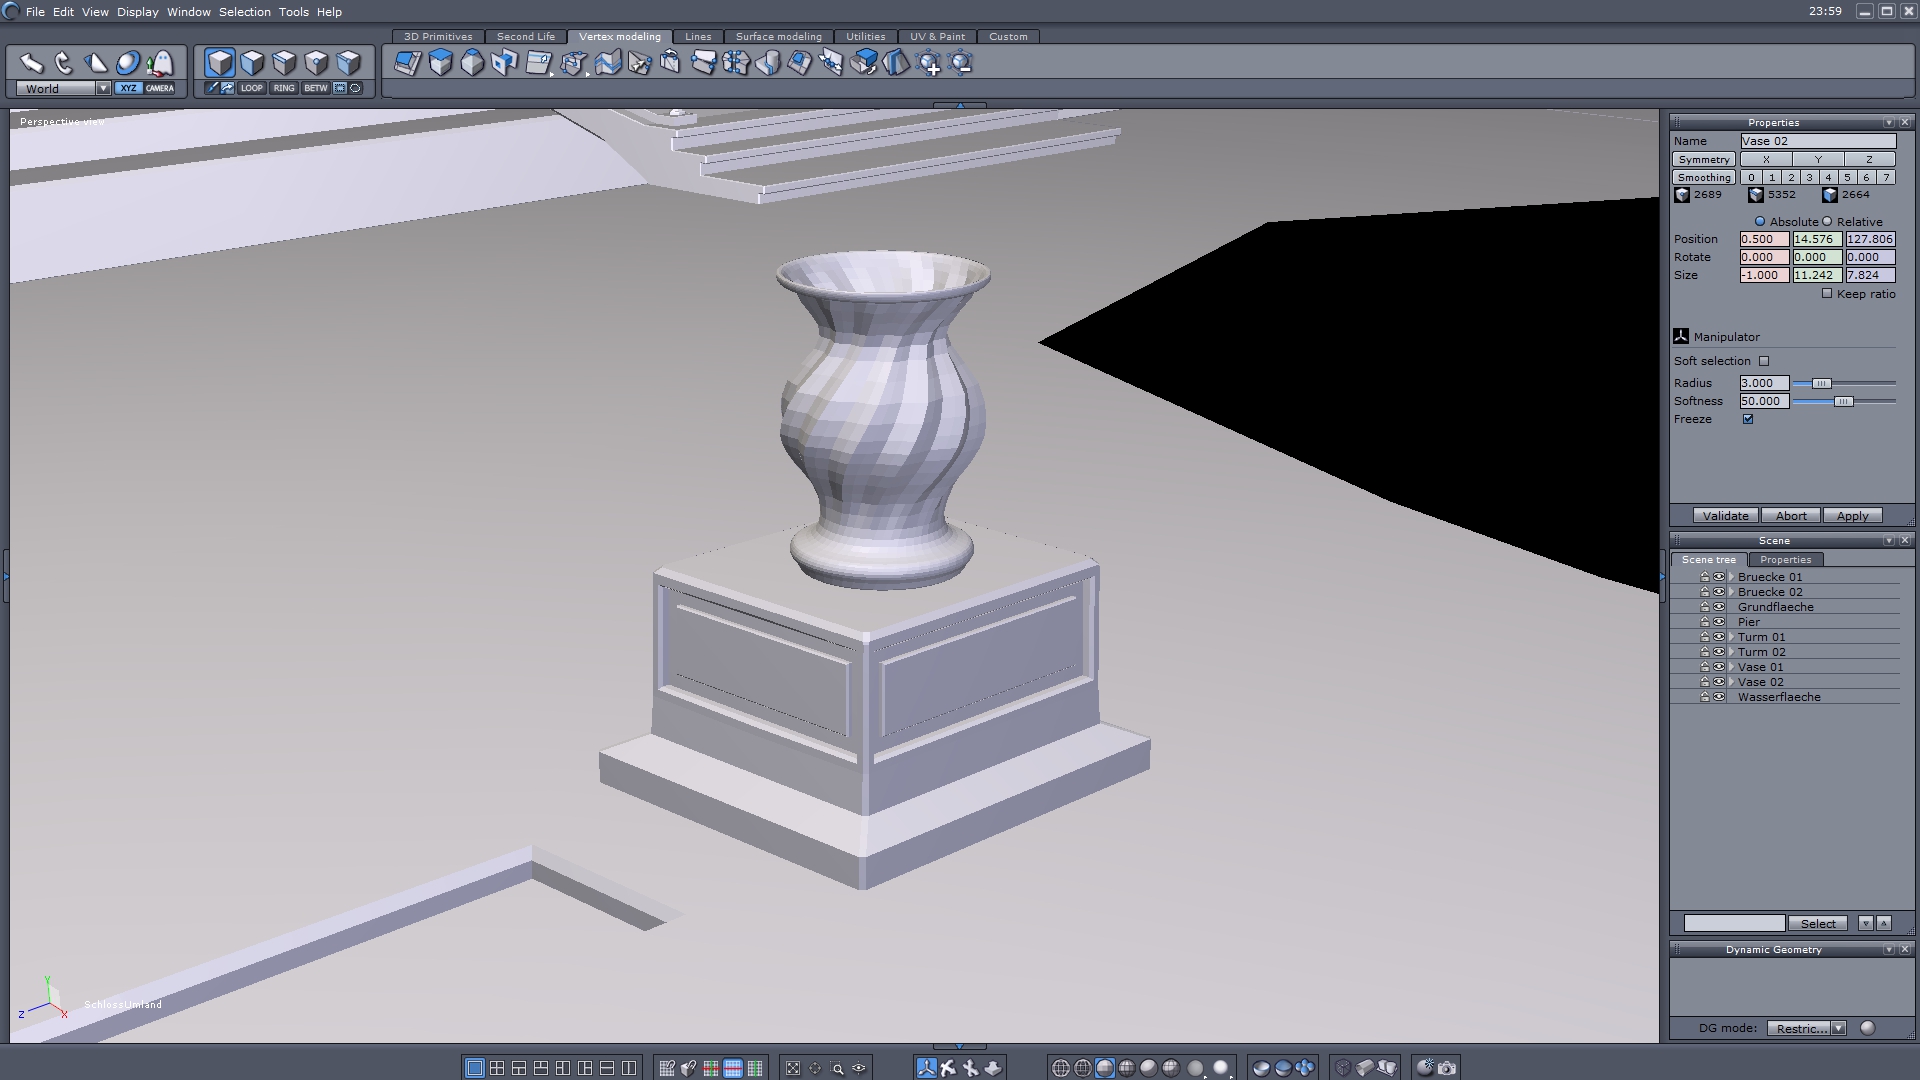Click the magnifier zoom-to-selection icon
The width and height of the screenshot is (1920, 1080).
[837, 1068]
